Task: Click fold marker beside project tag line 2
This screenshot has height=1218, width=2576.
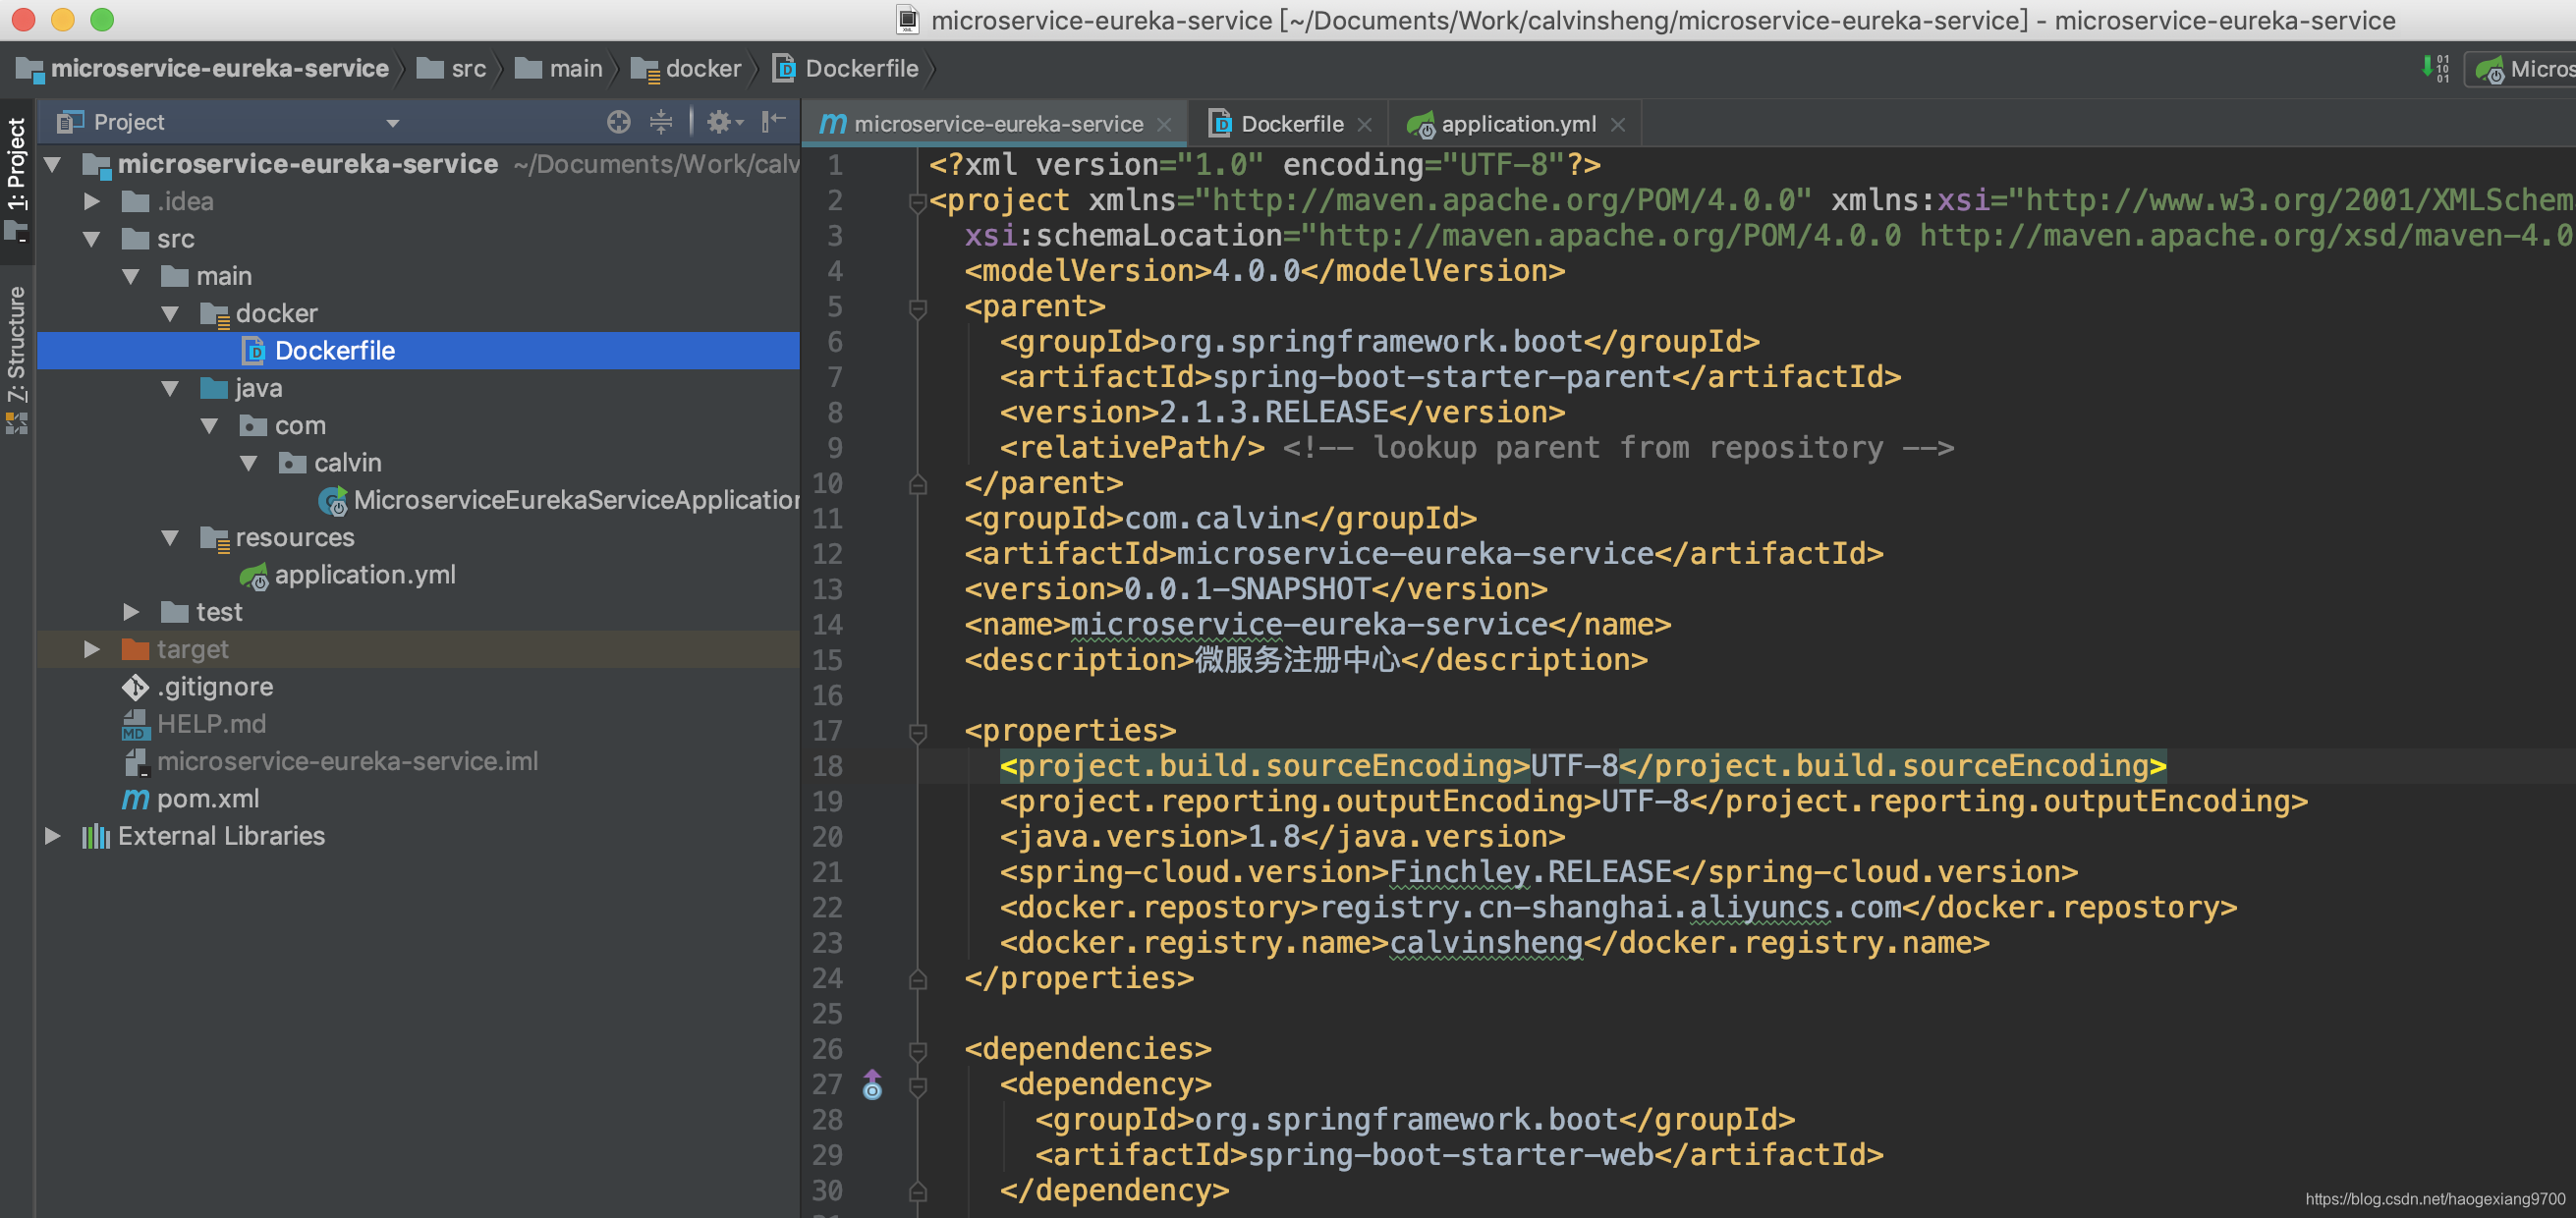Action: coord(917,201)
